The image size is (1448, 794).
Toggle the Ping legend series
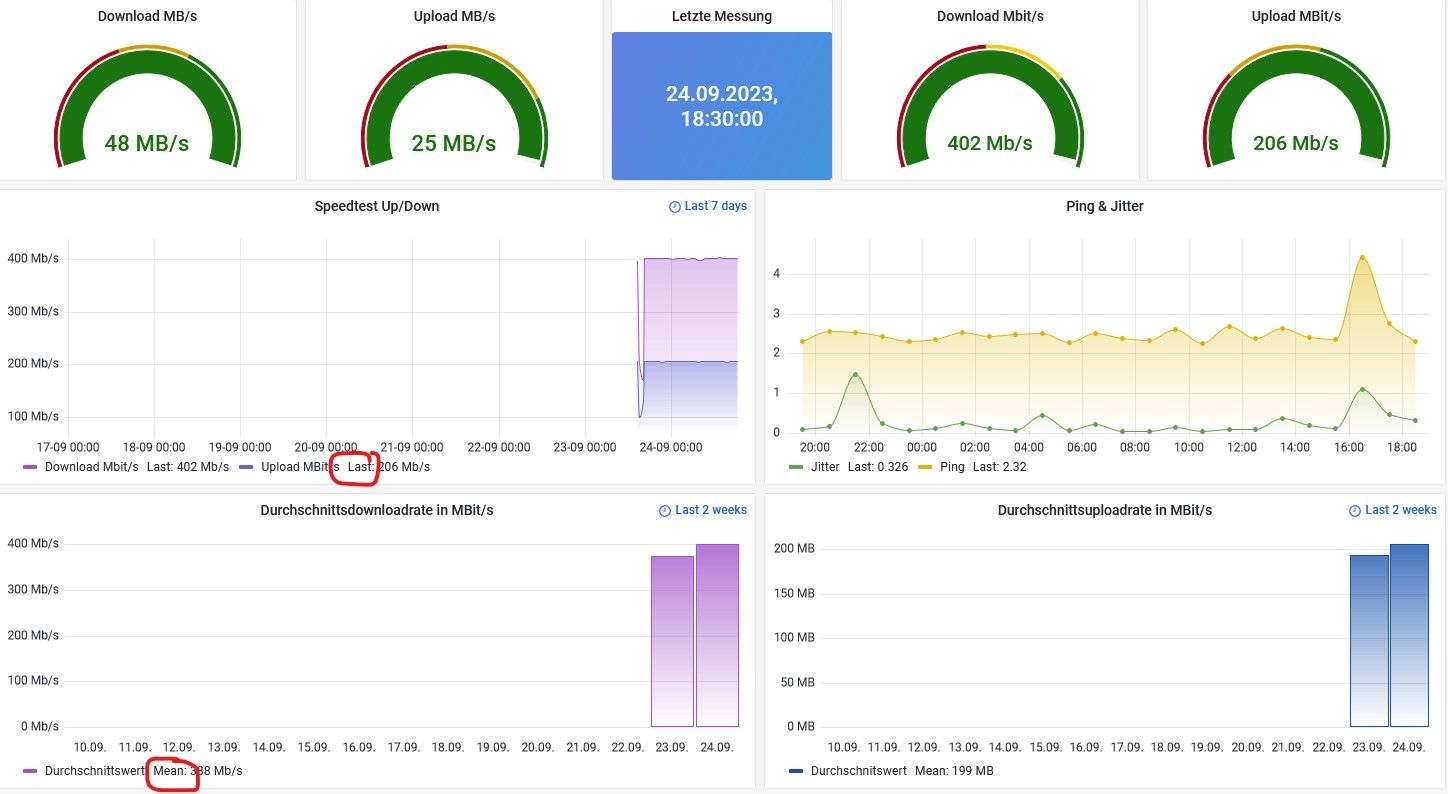pos(950,467)
